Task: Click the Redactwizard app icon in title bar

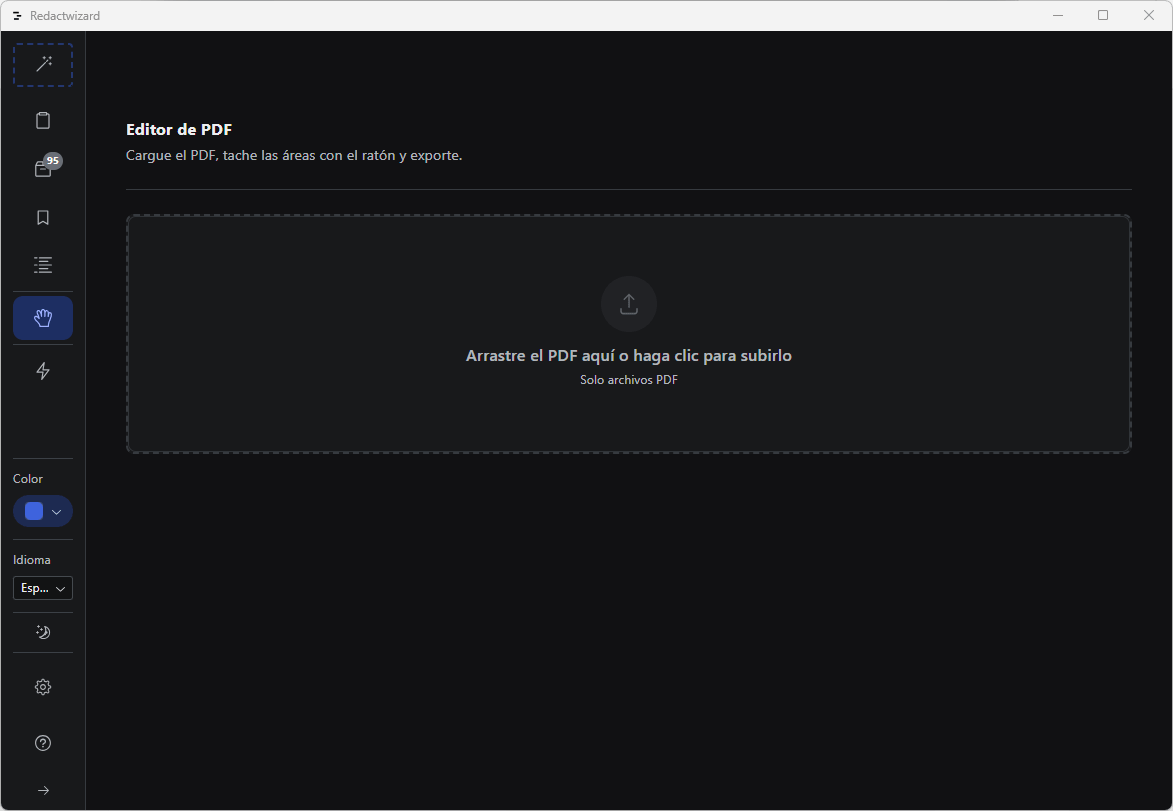Action: click(x=17, y=16)
